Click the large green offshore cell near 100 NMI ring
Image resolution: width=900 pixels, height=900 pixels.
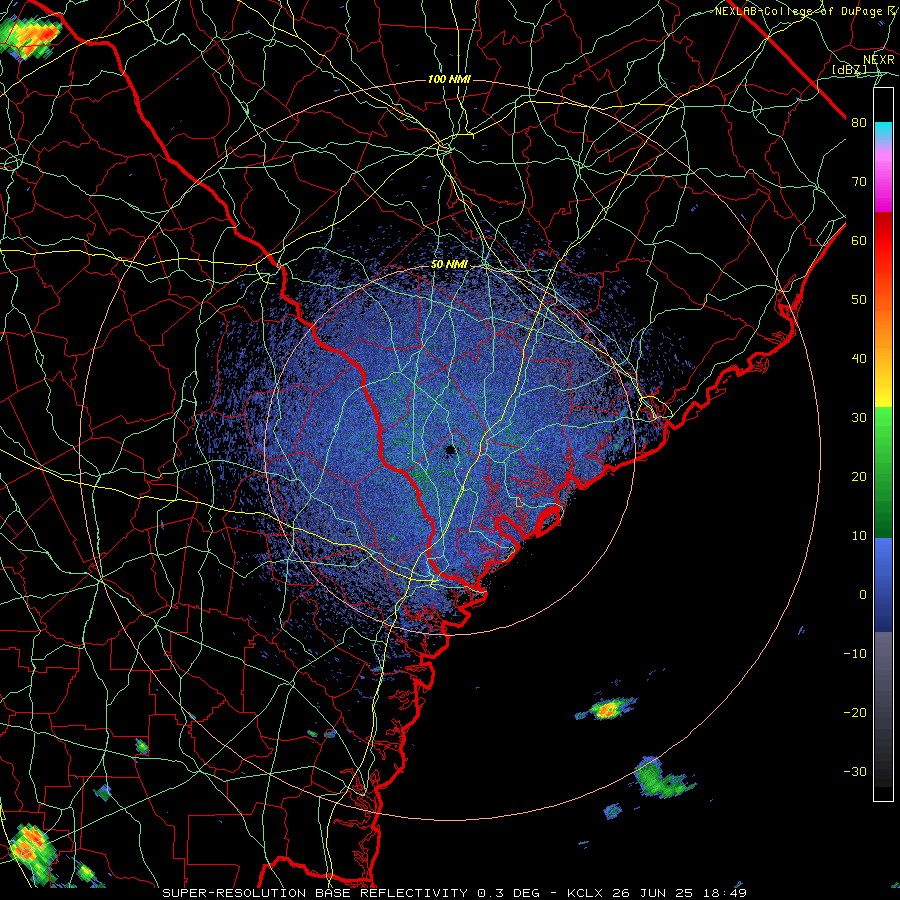click(663, 779)
